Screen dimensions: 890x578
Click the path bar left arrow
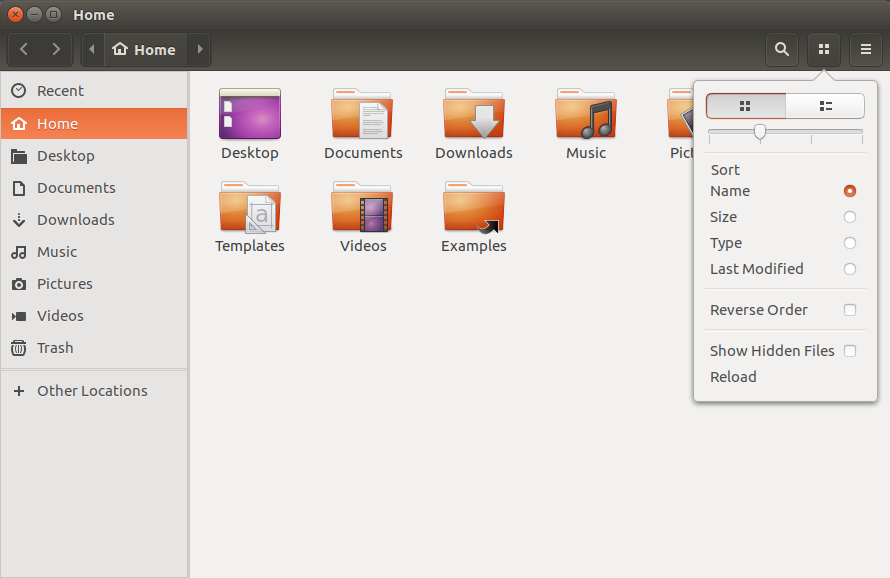pos(93,49)
